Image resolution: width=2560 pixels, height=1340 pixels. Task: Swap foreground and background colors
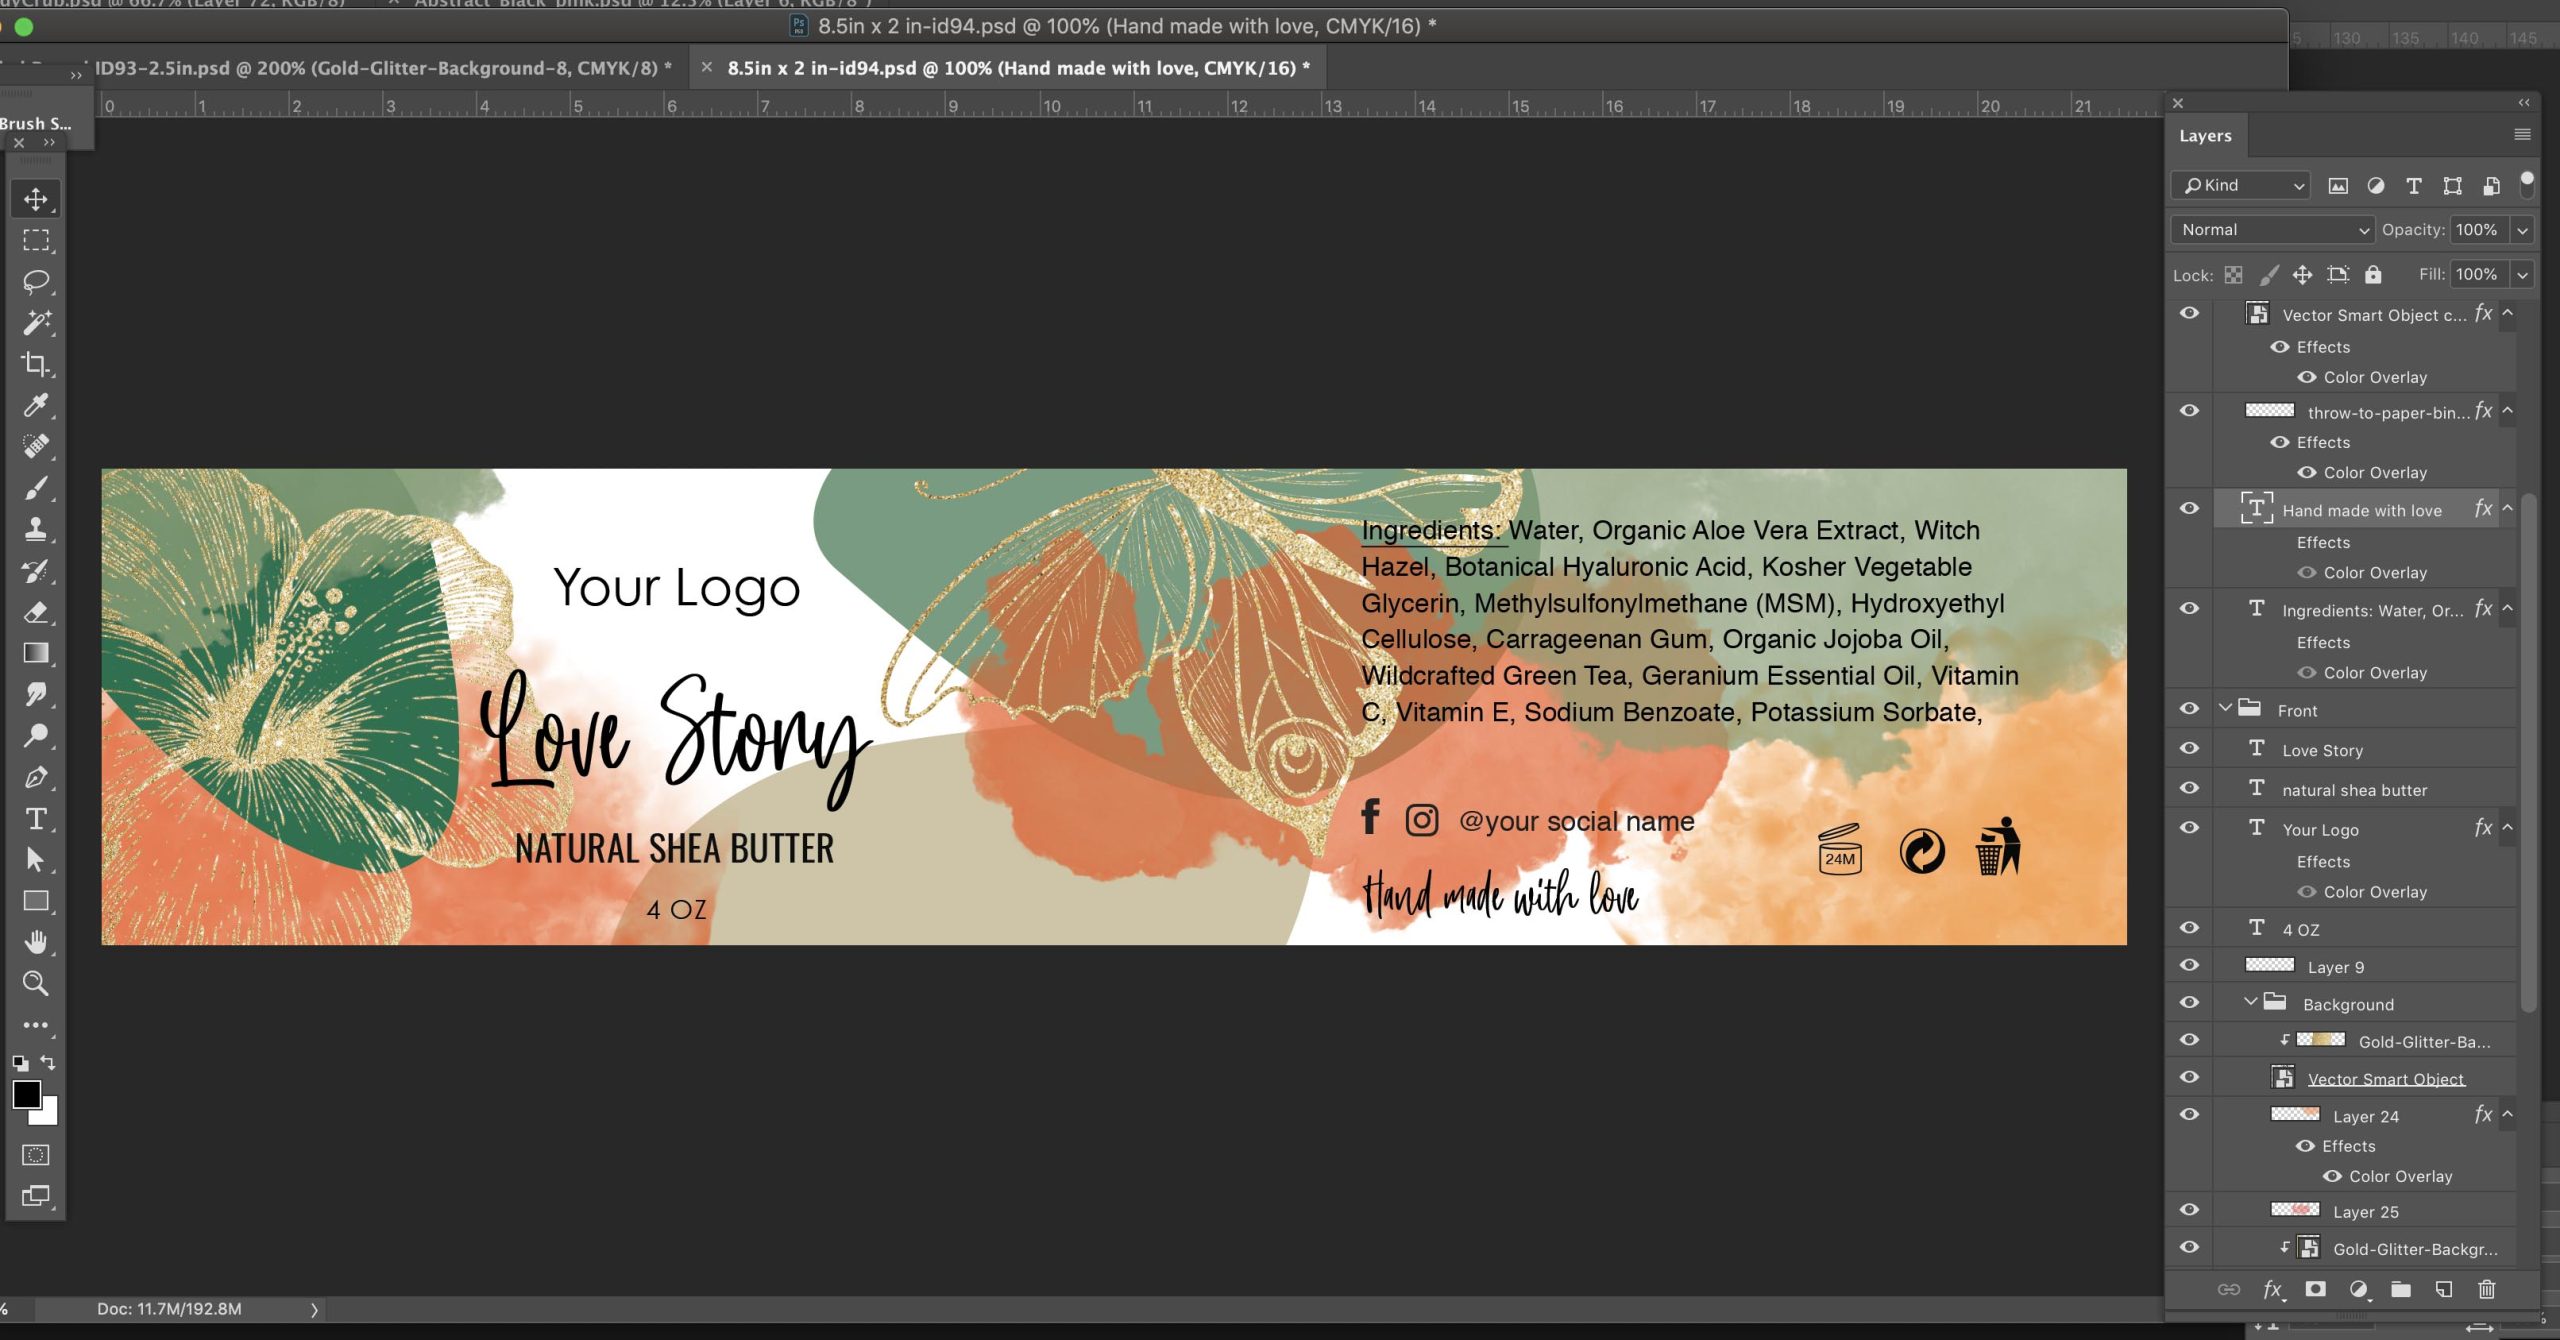click(48, 1063)
